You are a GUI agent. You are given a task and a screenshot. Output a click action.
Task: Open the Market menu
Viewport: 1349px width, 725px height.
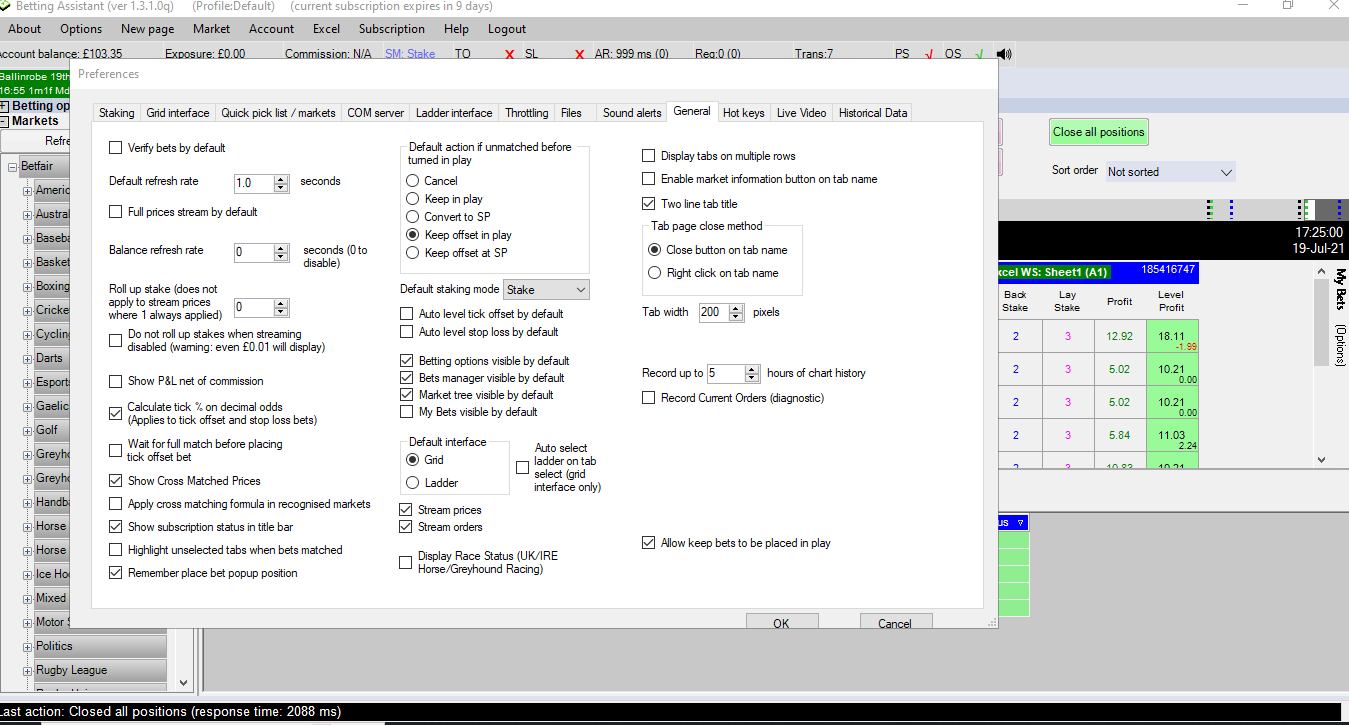click(211, 29)
